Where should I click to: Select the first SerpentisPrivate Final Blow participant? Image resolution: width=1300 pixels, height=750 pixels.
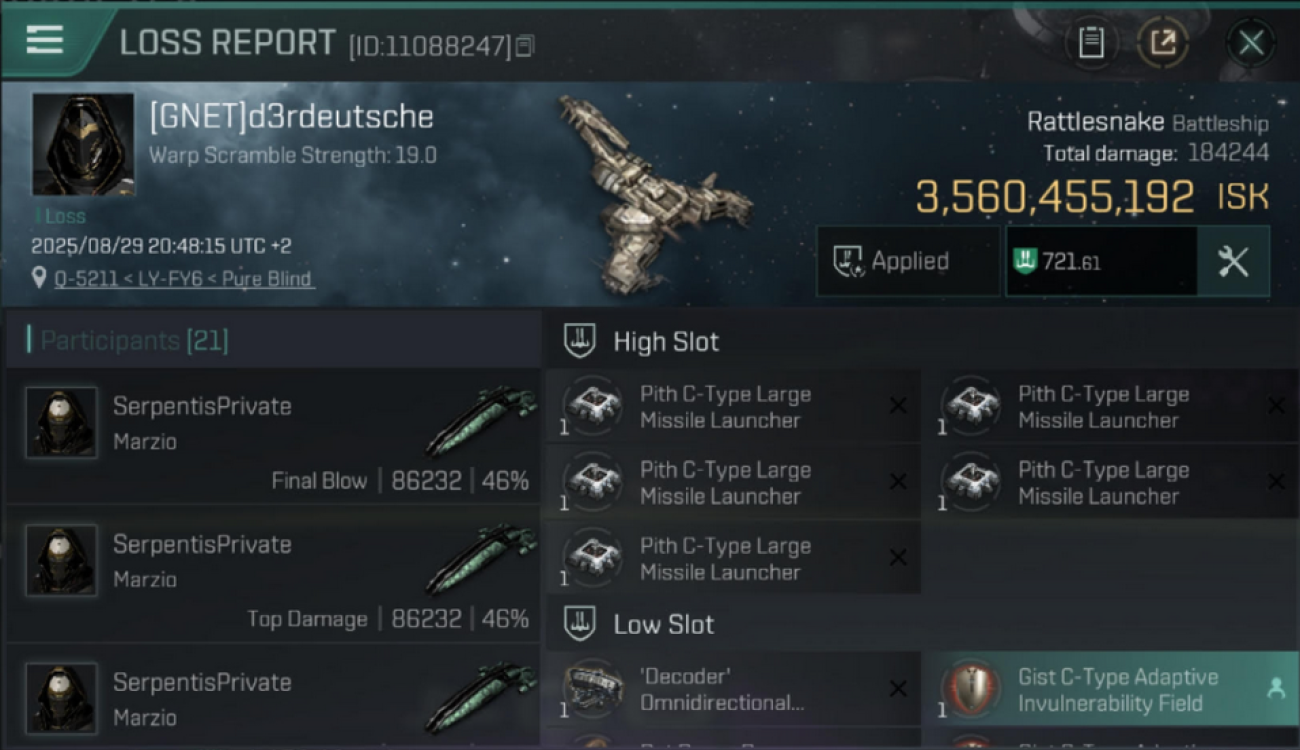click(x=273, y=436)
